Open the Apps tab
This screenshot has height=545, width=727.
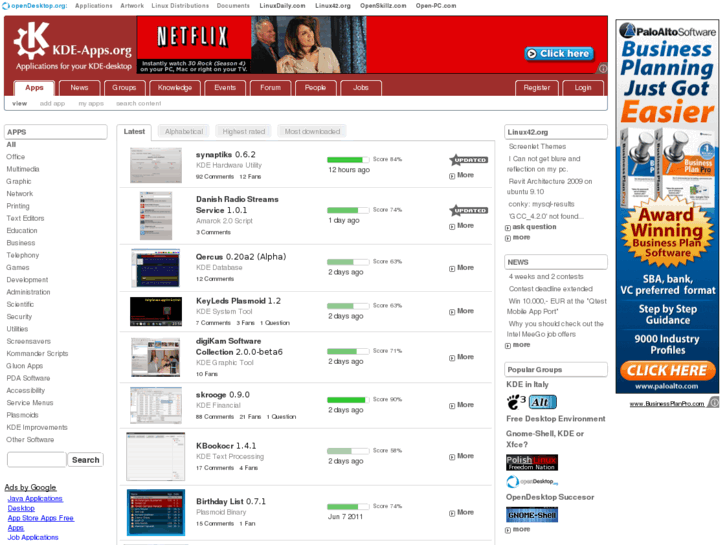pos(34,88)
